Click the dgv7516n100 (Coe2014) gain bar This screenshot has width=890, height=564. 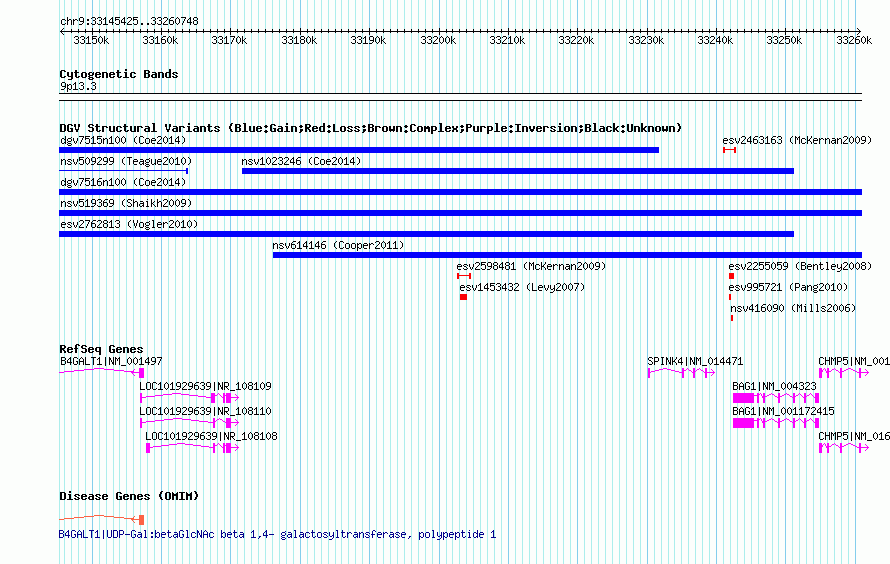pyautogui.click(x=460, y=192)
